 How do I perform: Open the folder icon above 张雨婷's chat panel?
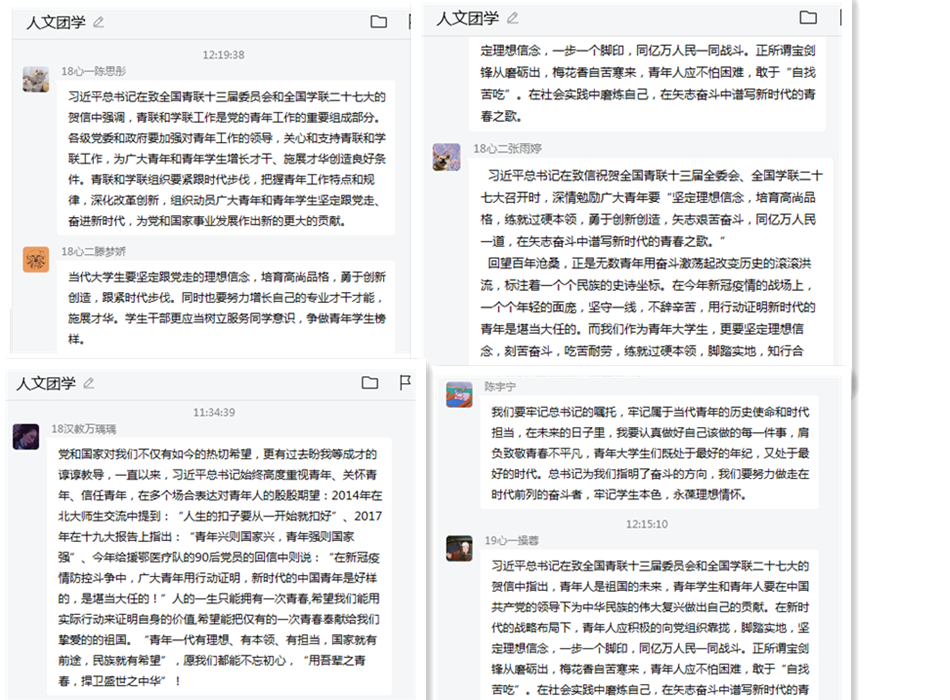(808, 18)
